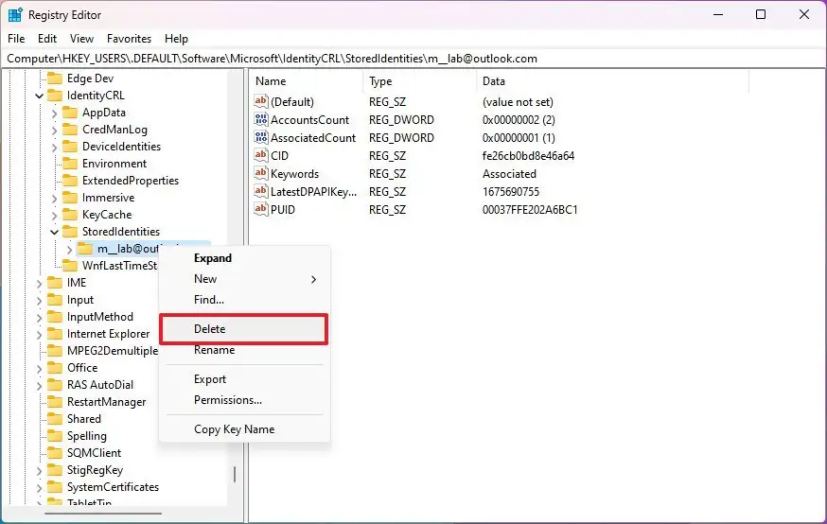Click the DeviceIdentities folder icon

[x=70, y=147]
